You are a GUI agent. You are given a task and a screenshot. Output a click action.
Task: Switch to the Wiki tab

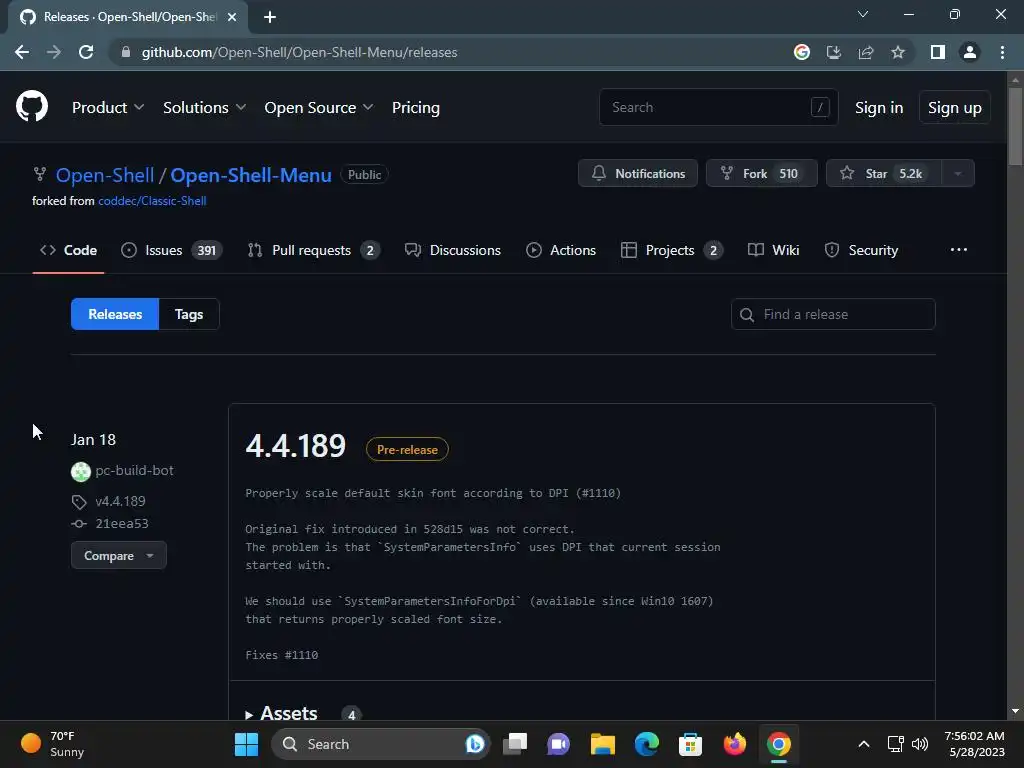click(x=774, y=250)
